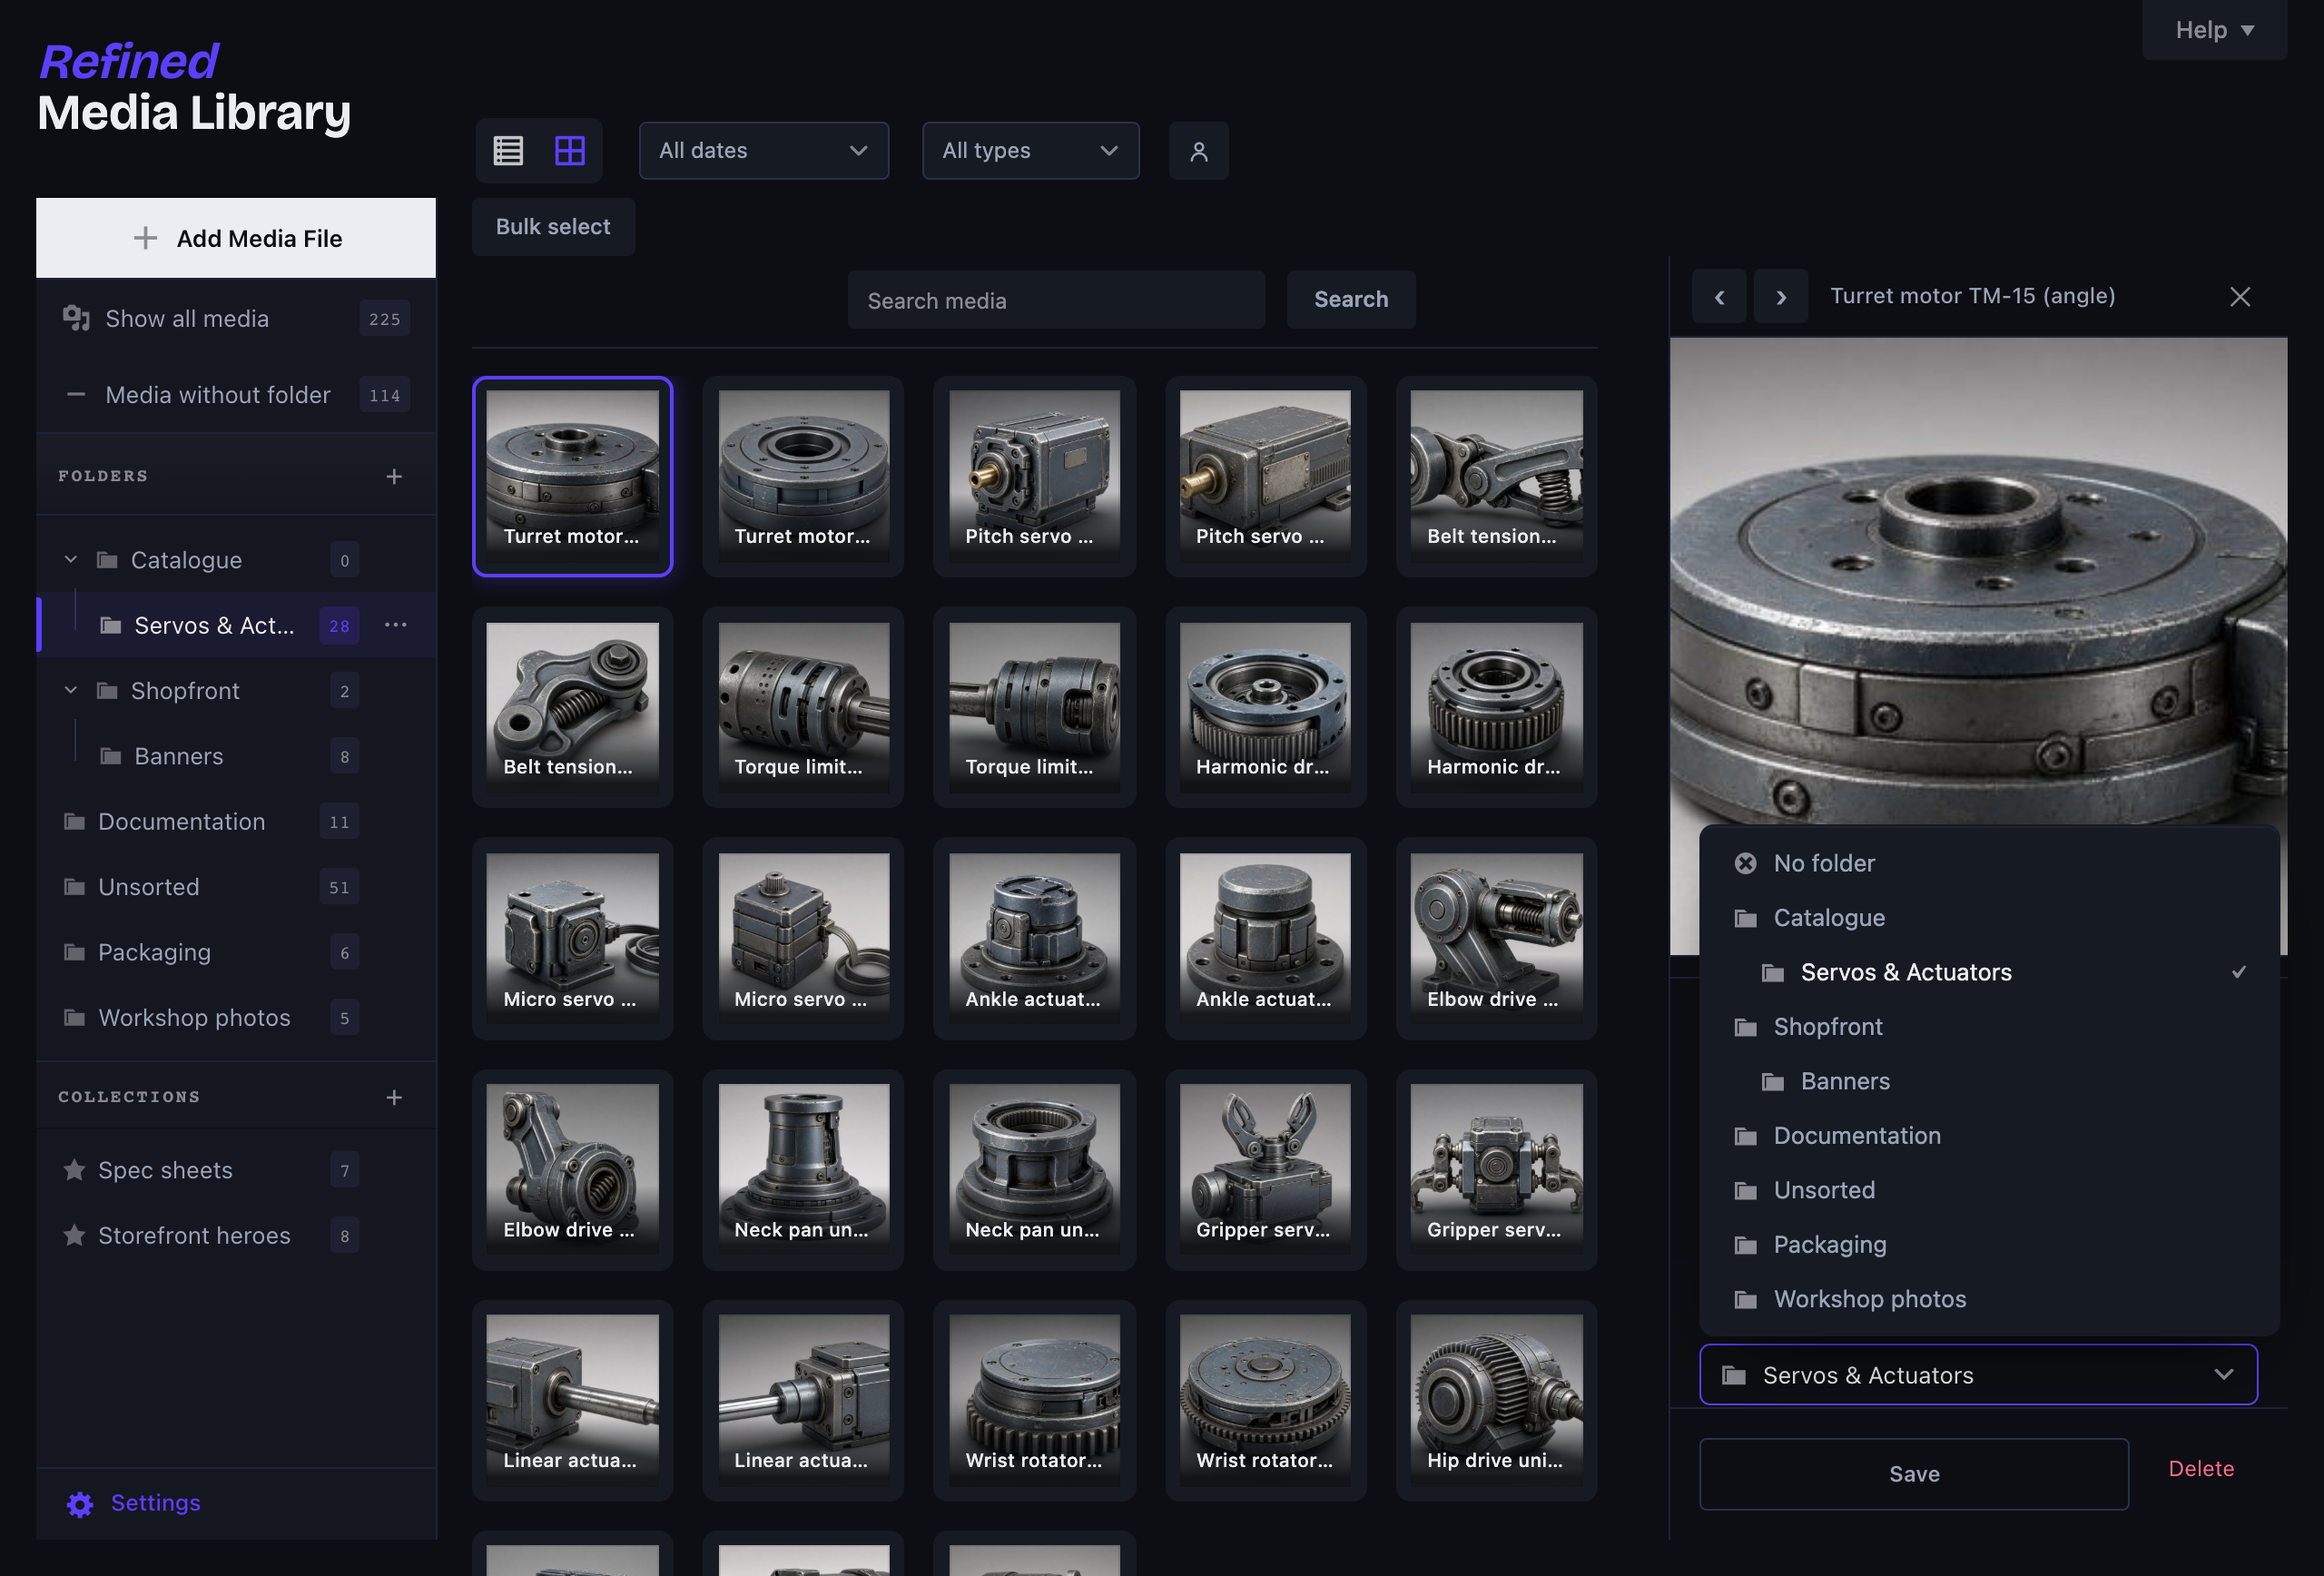Collapse the Catalogue folder tree
Image resolution: width=2324 pixels, height=1576 pixels.
[x=70, y=560]
